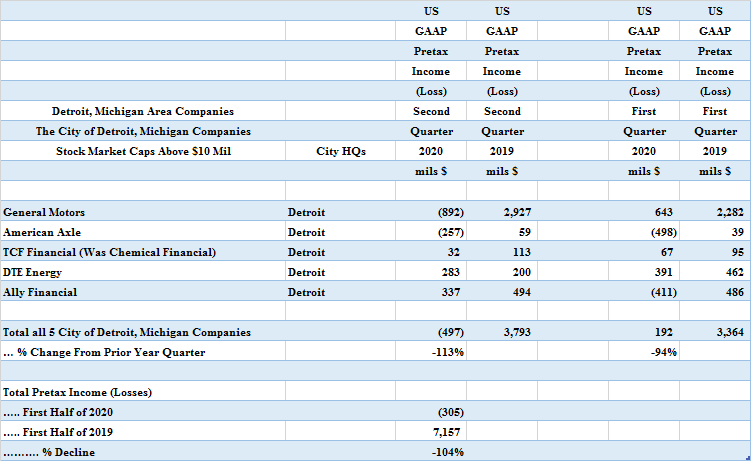Click Total Pretax Income (Losses) label
Screen dimensions: 751x461
(78, 393)
